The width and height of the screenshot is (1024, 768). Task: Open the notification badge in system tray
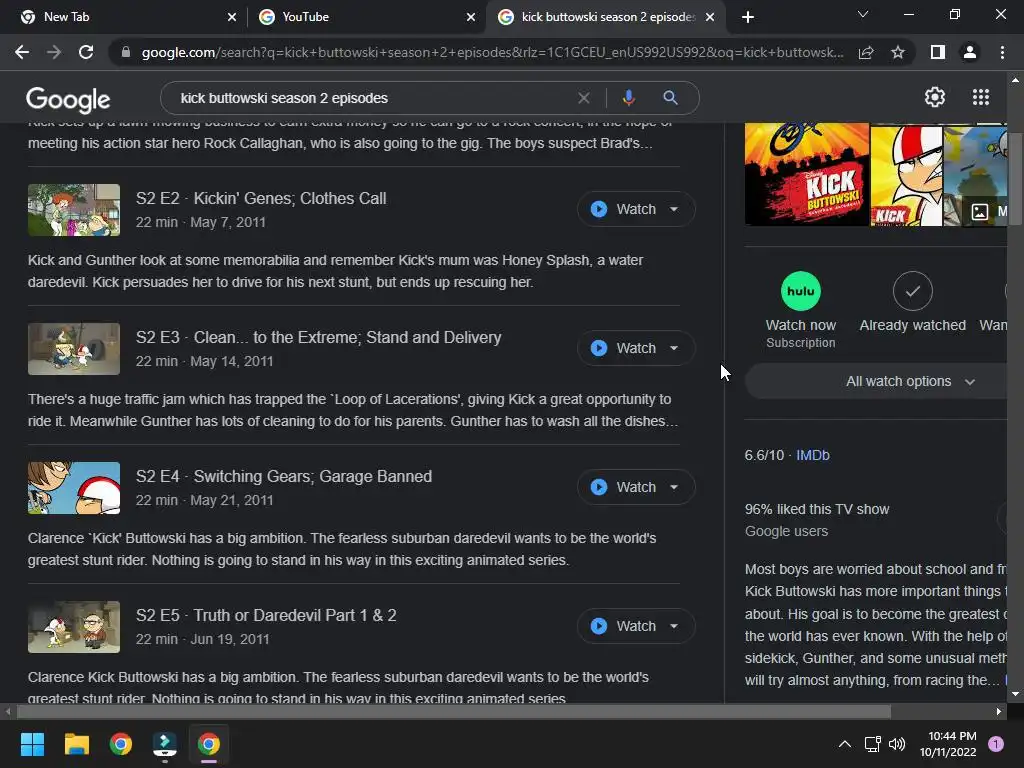click(x=995, y=744)
